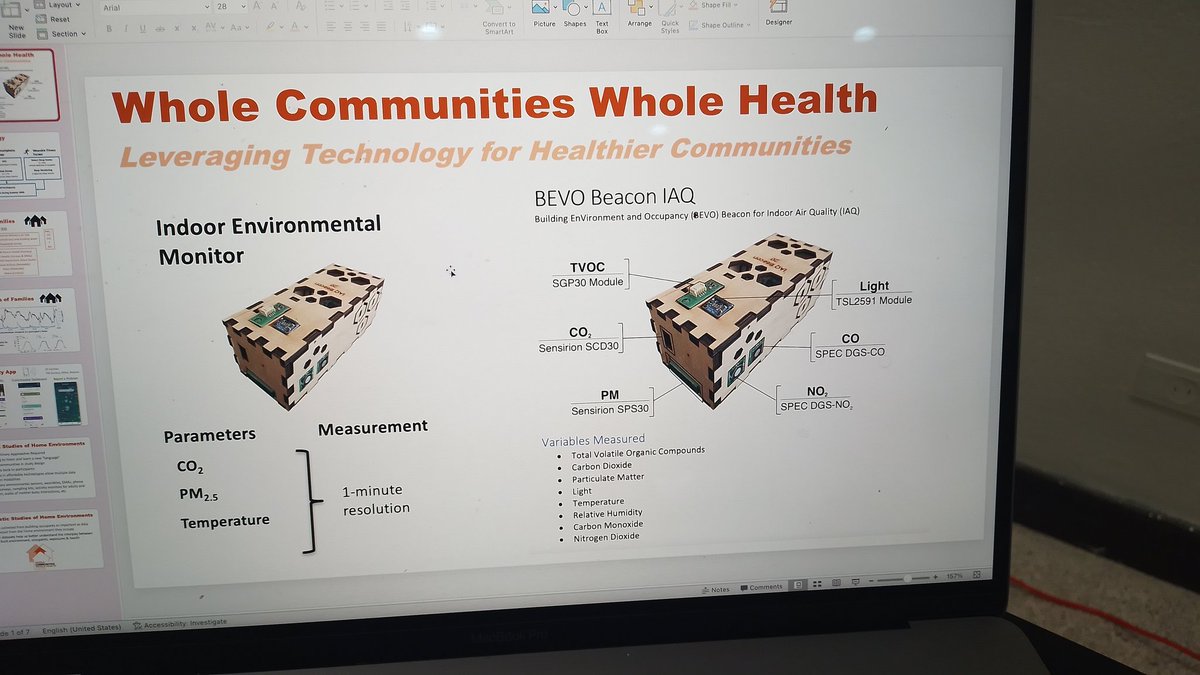
Task: Click the Whole Communities Whole Health title
Action: tap(495, 103)
